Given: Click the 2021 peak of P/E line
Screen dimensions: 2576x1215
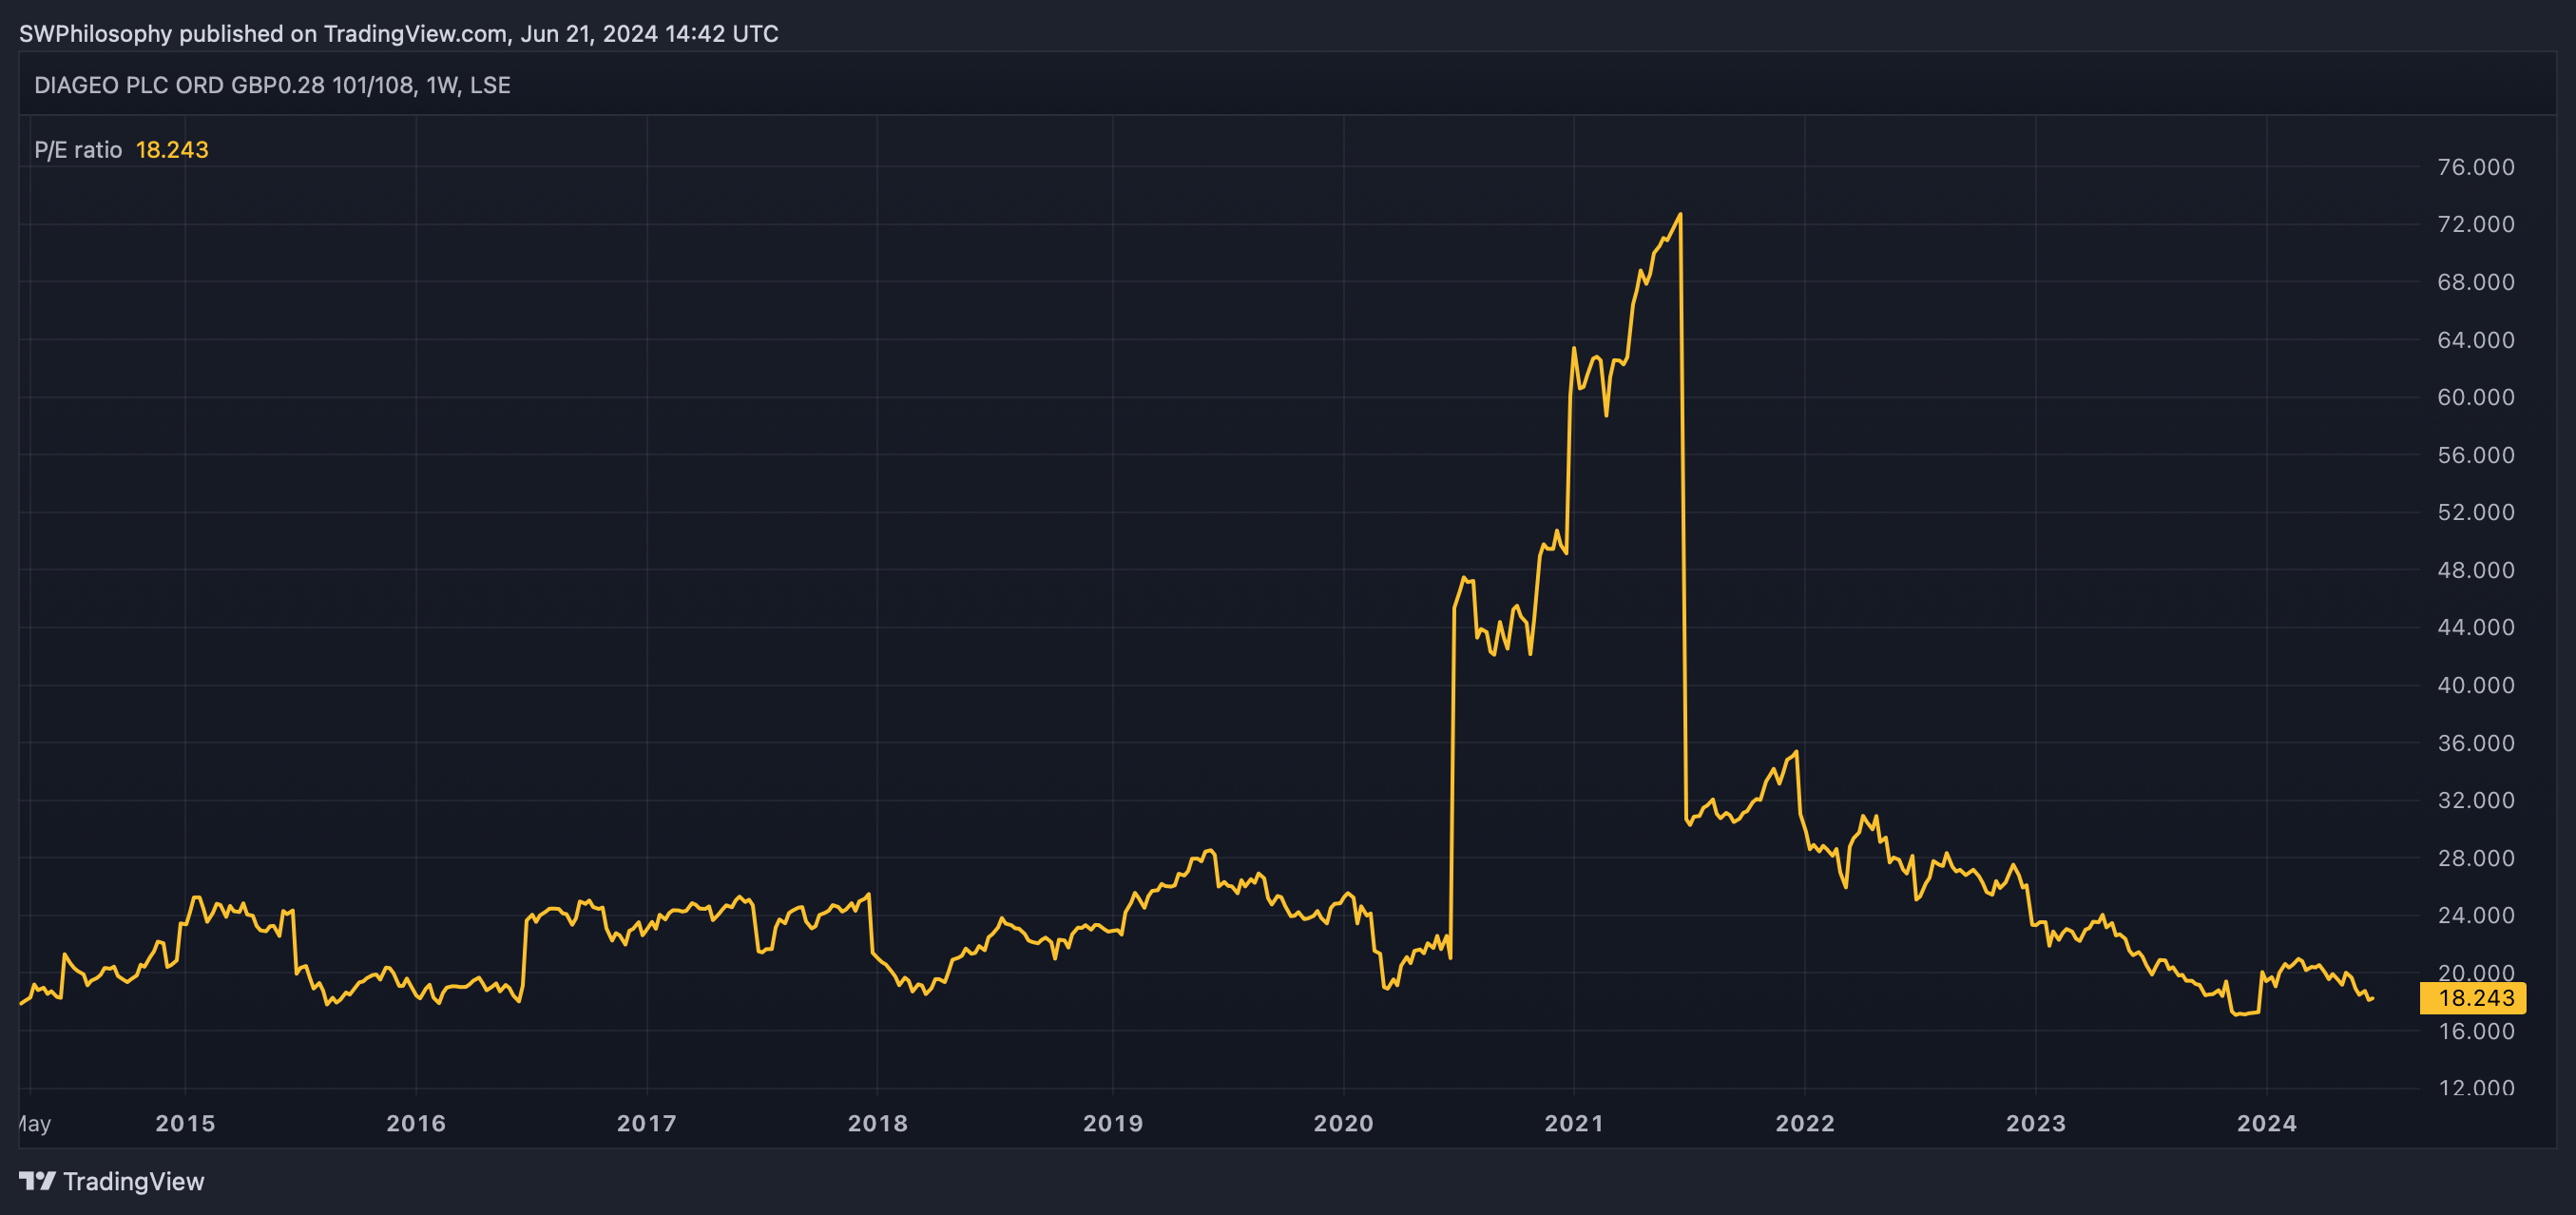Looking at the screenshot, I should (1680, 214).
